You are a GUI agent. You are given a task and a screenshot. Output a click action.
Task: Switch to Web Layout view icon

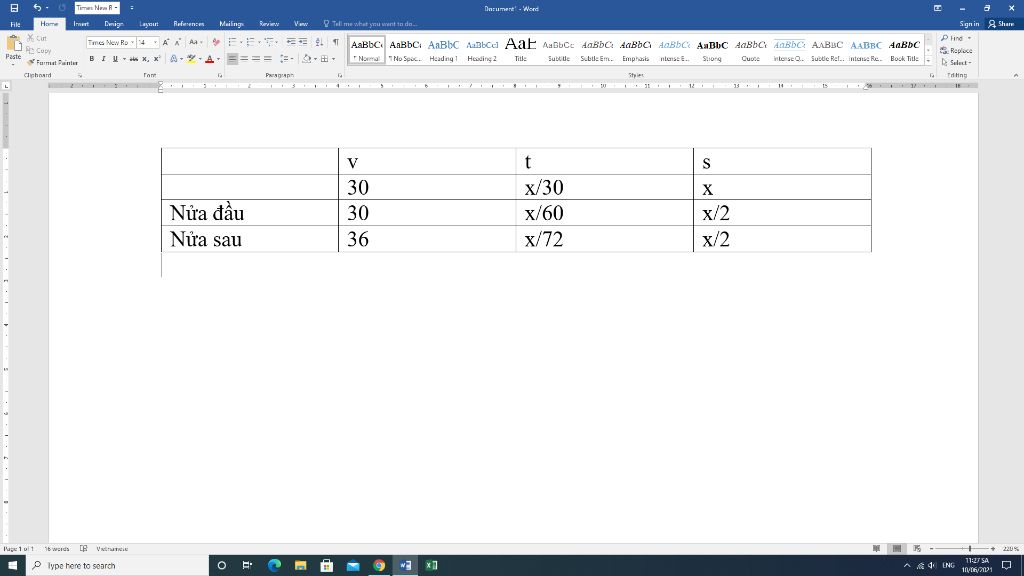[x=917, y=549]
